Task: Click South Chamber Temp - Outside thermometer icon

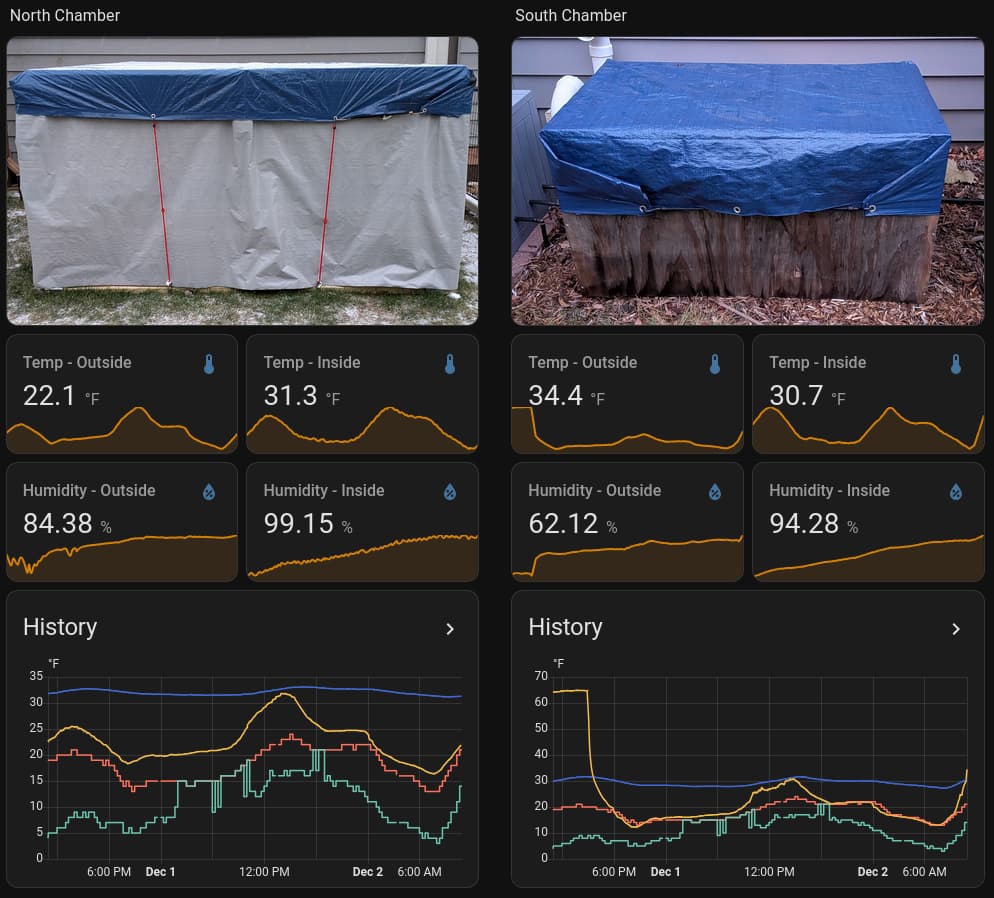Action: (x=715, y=364)
